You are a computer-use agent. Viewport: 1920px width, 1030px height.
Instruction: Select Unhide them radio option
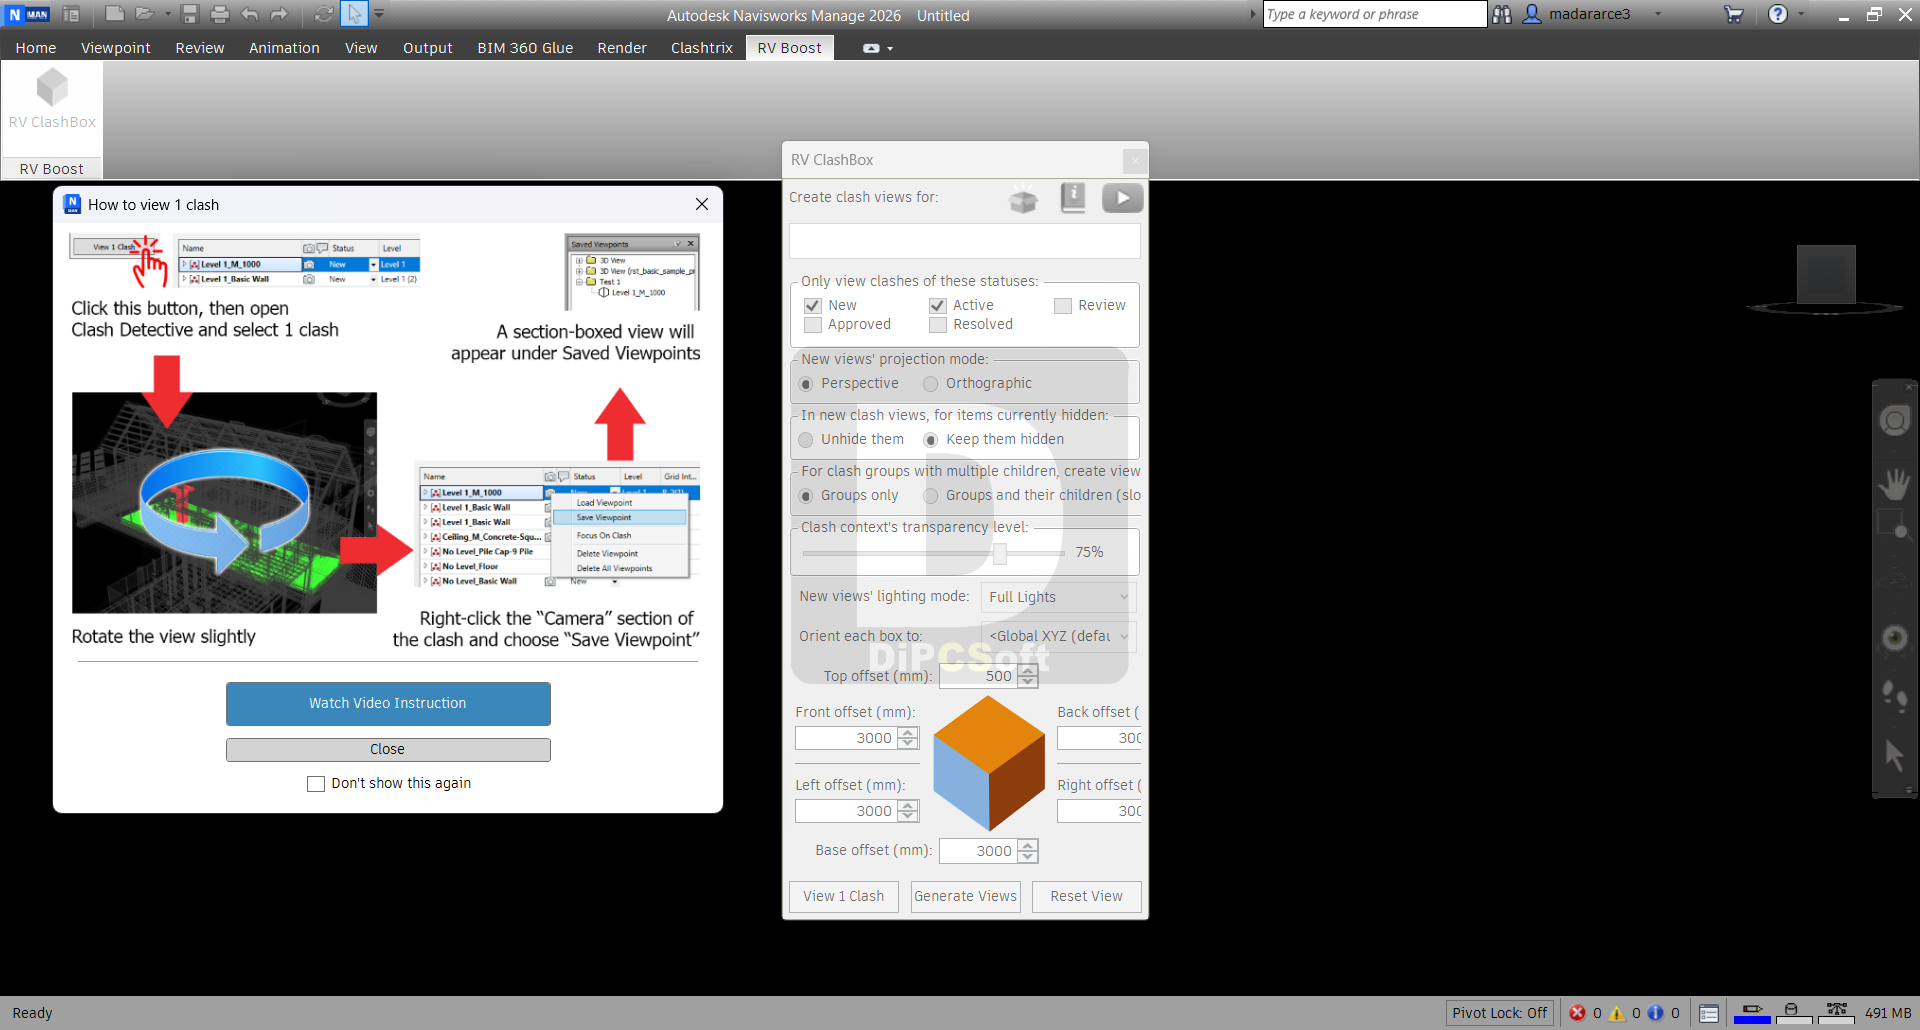tap(806, 440)
